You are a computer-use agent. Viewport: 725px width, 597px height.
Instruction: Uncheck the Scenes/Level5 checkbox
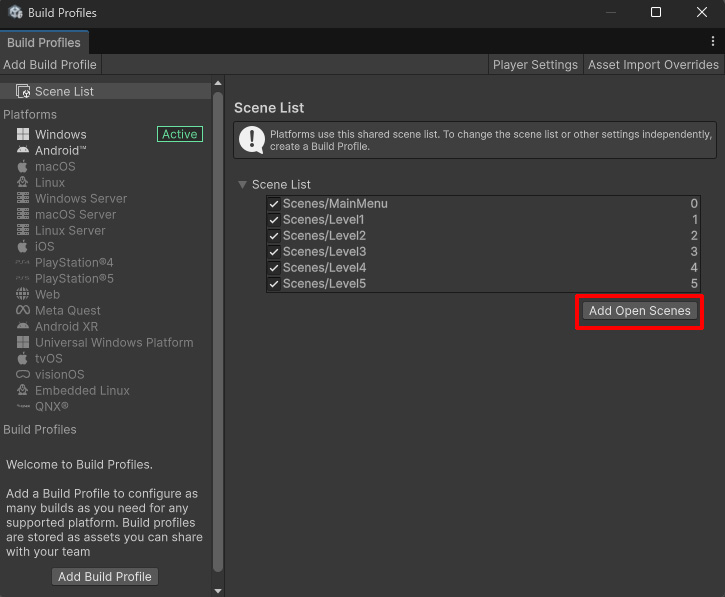point(274,283)
